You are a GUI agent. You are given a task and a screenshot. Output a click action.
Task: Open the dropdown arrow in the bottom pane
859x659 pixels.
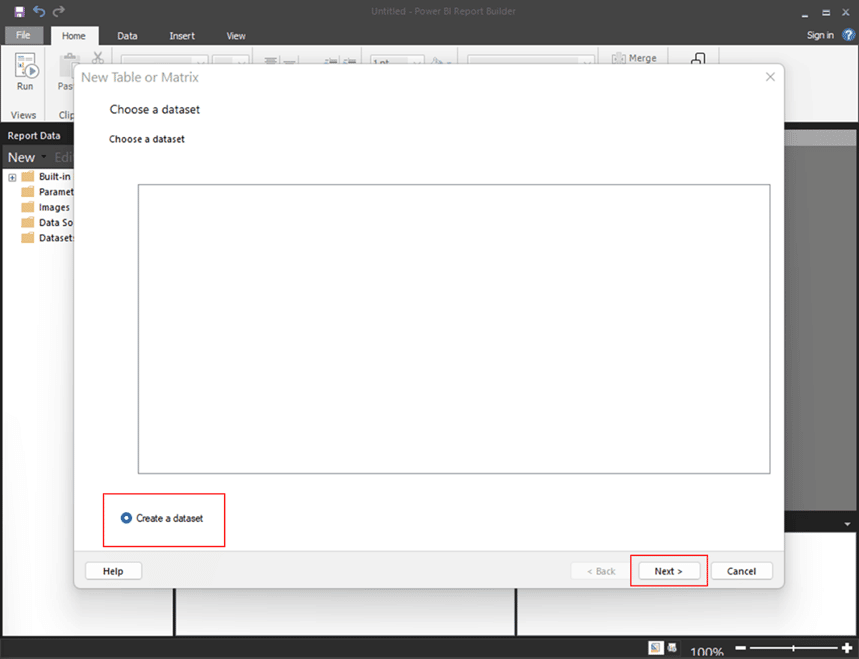847,524
